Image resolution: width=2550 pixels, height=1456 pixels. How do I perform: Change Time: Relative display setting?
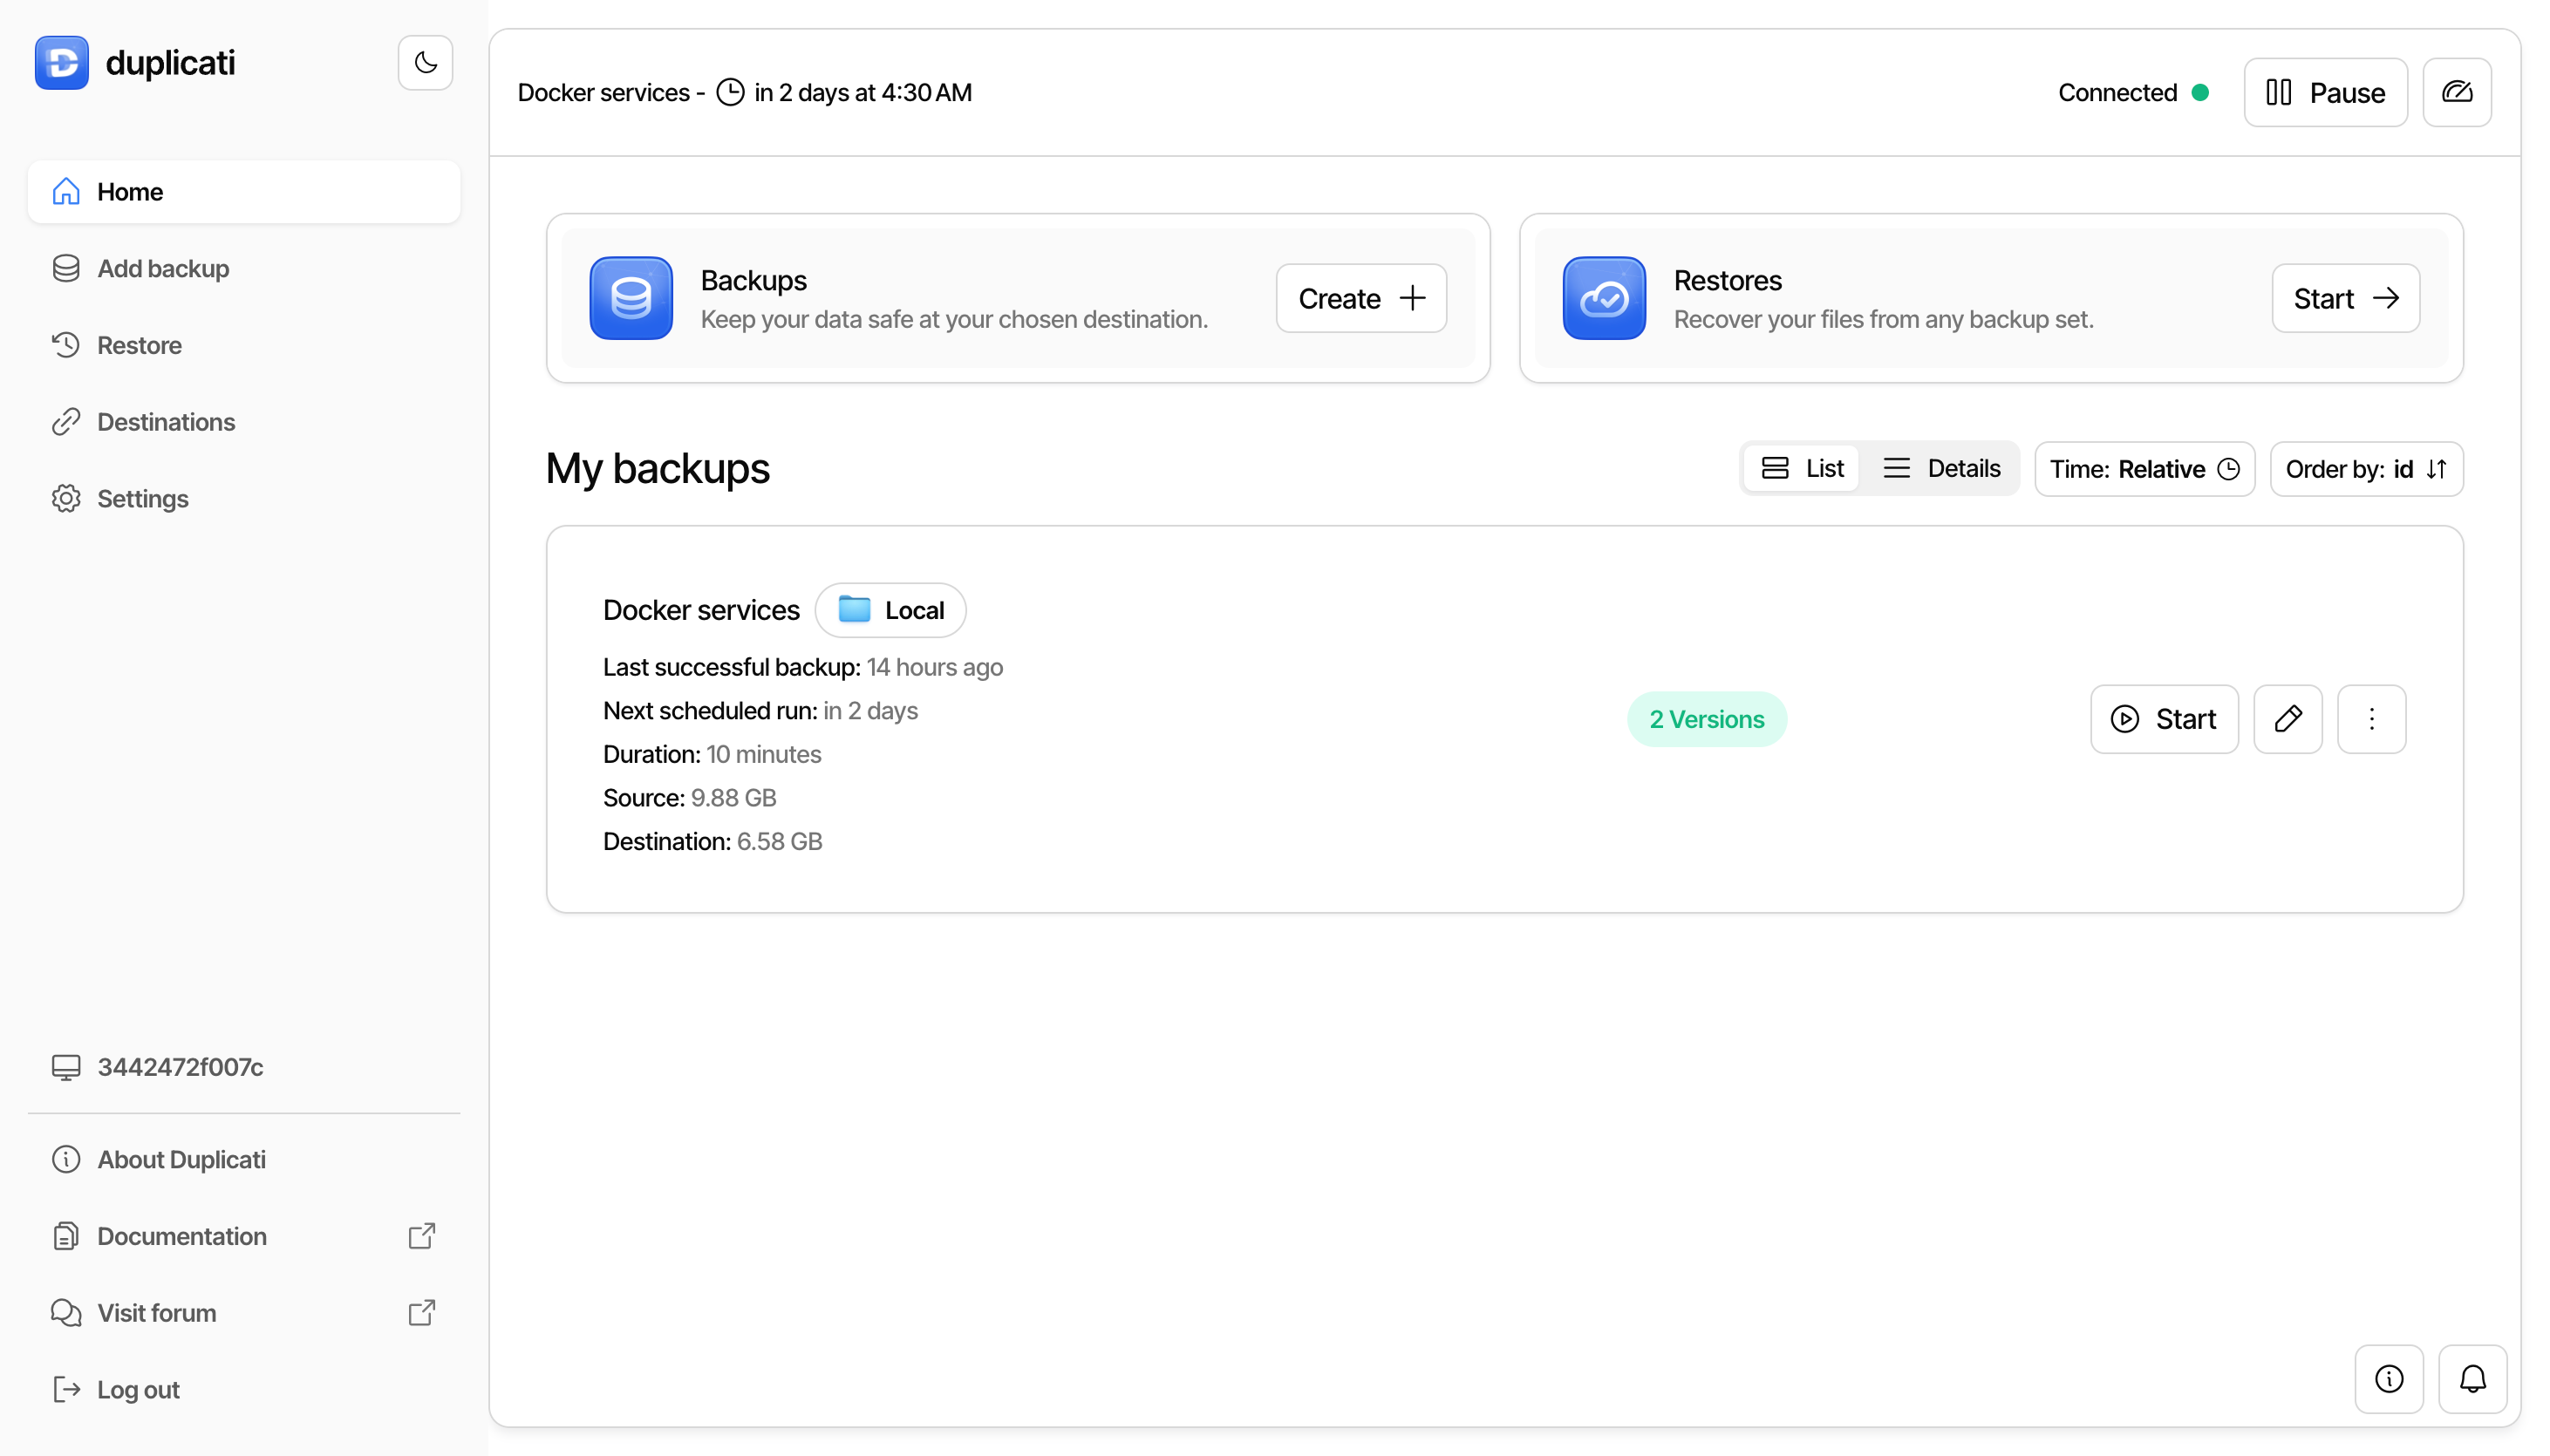(x=2144, y=469)
